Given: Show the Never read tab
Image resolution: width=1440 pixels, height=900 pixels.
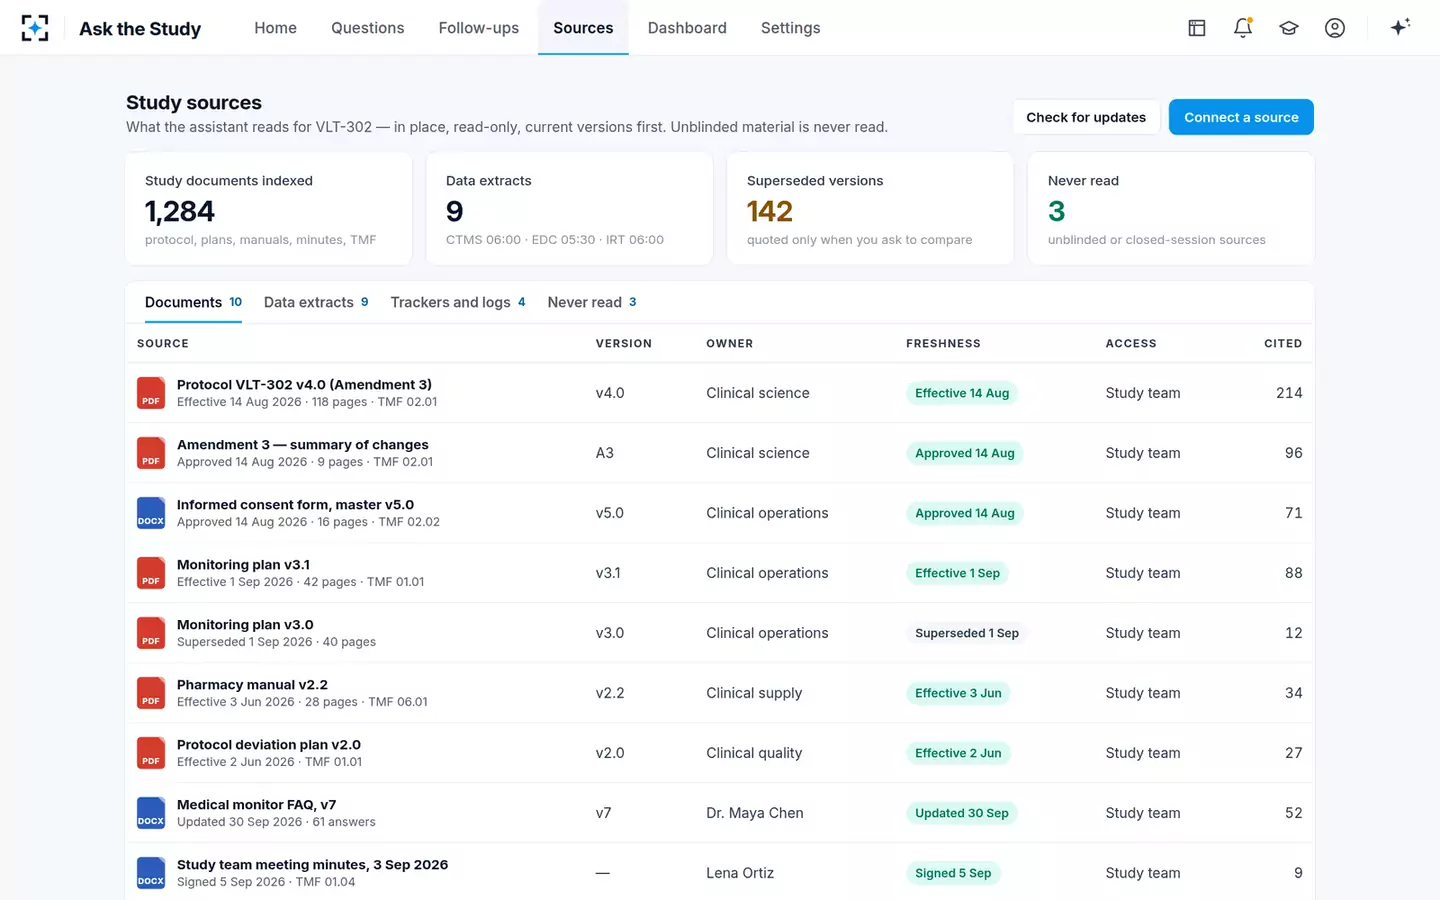Looking at the screenshot, I should 592,302.
